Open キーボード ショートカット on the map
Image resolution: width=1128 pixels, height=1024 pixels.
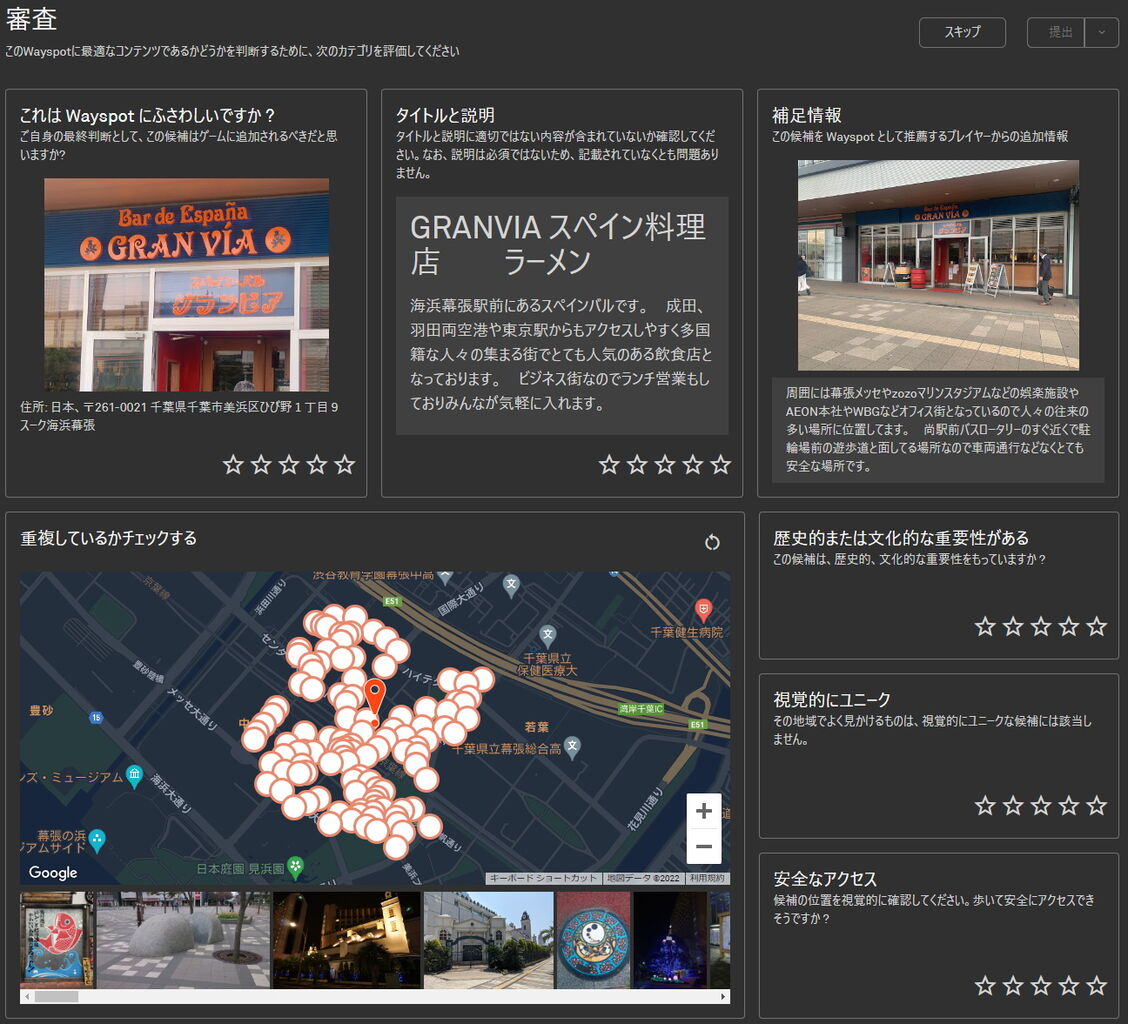coord(543,879)
